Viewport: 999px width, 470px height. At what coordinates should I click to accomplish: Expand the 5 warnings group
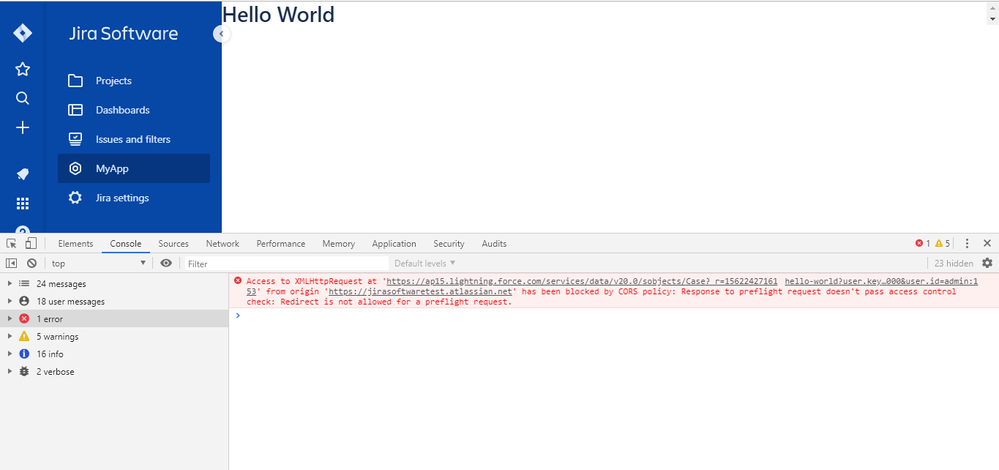pos(10,336)
